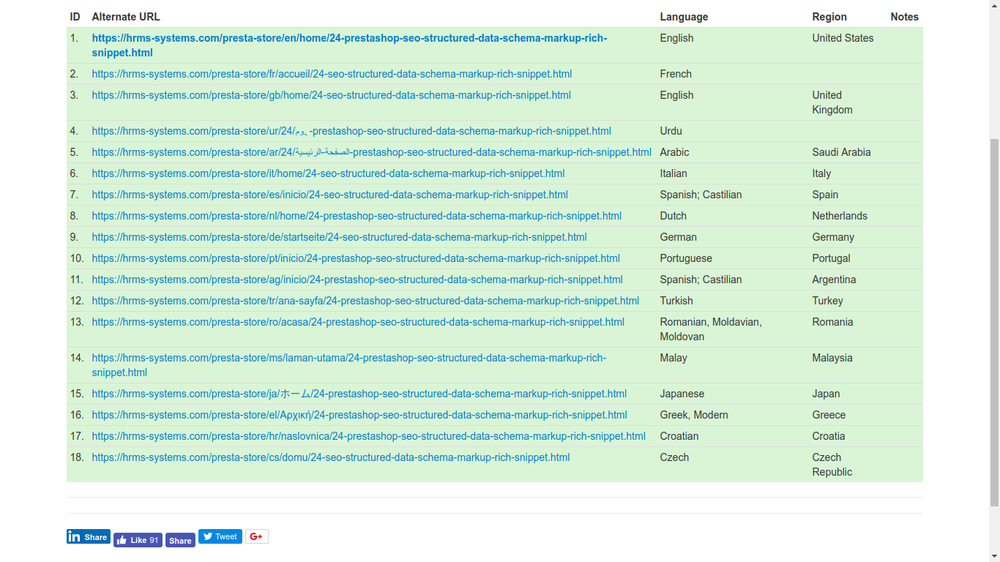1000x562 pixels.
Task: Select the 'Greek, Modern' language cell
Action: coord(694,415)
